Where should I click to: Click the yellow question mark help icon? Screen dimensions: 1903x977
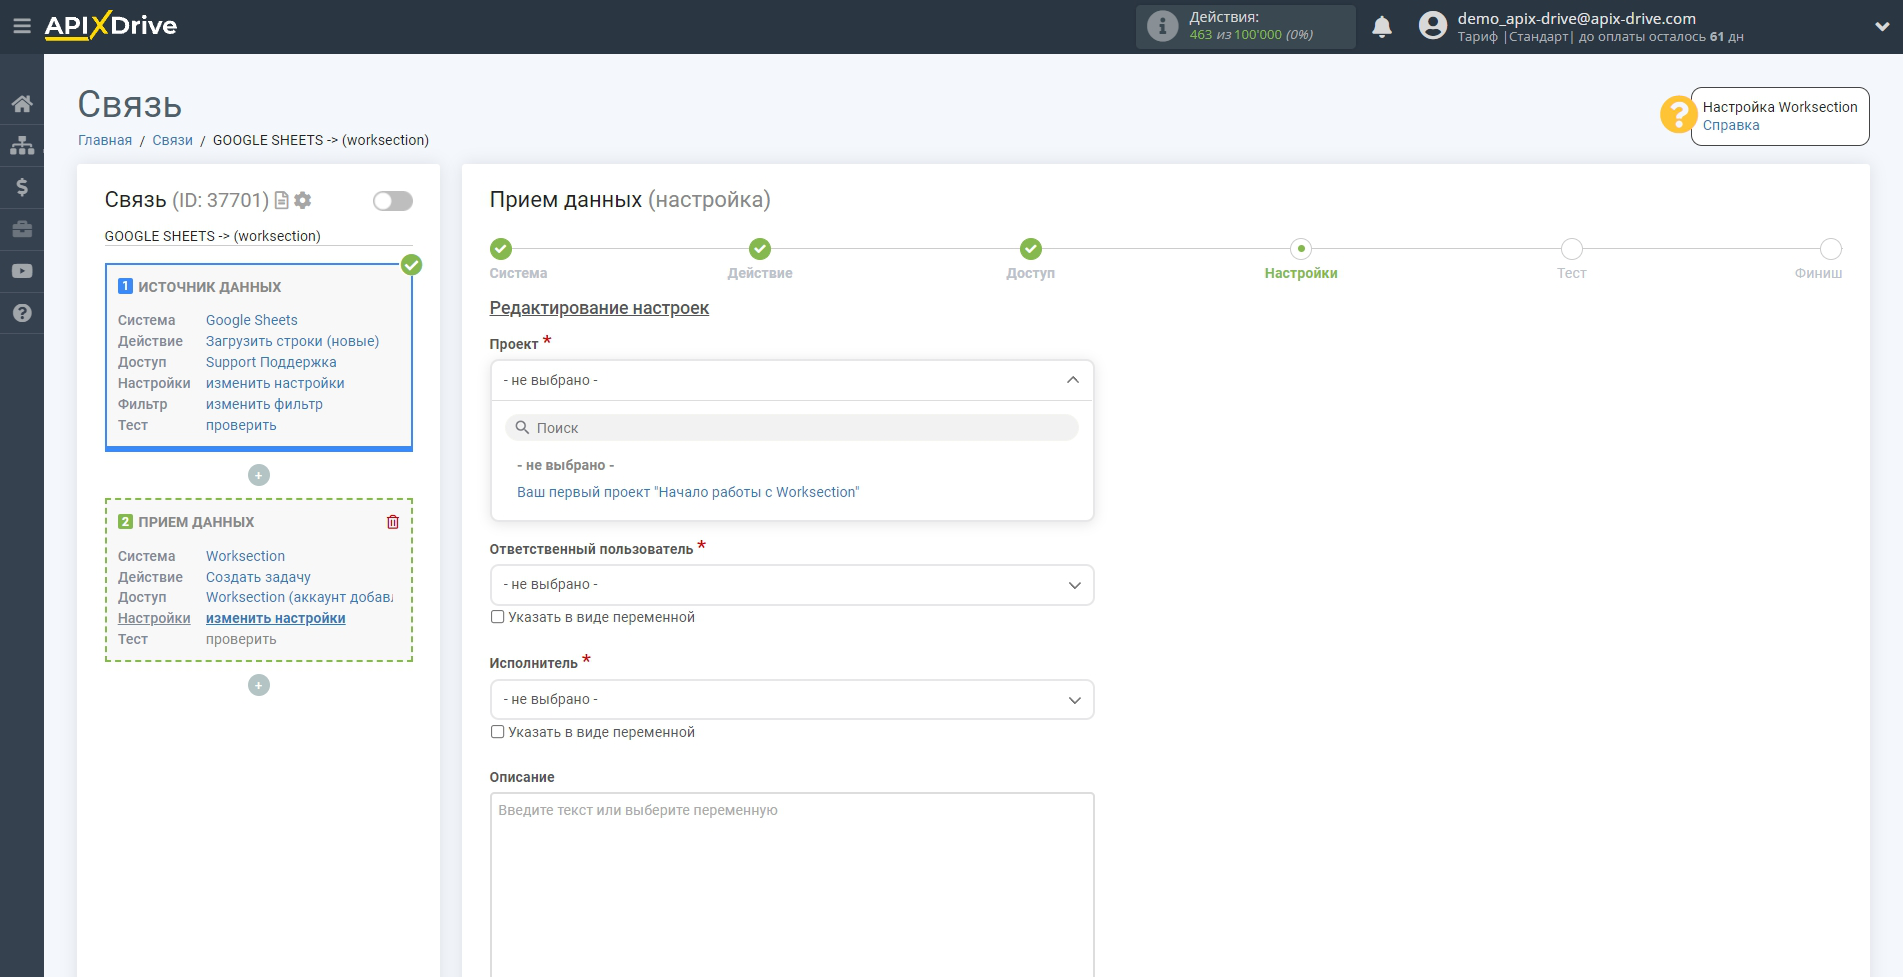[1677, 114]
